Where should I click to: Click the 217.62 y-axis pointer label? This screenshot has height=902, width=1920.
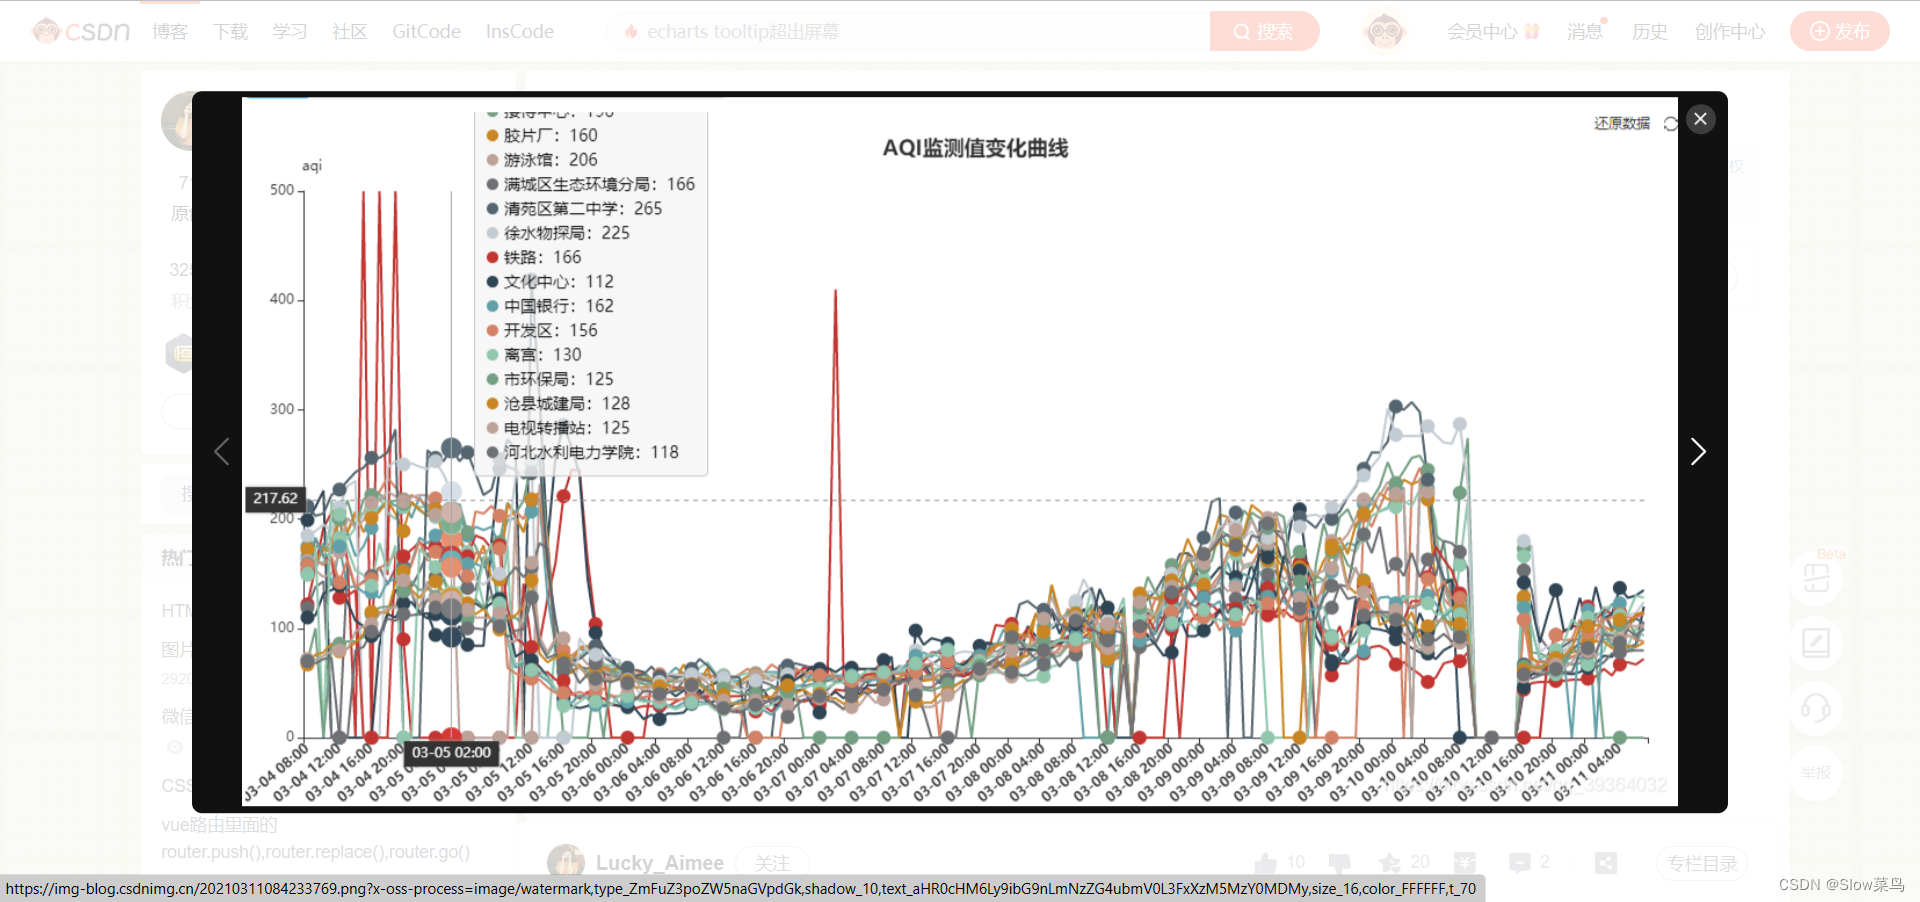[275, 498]
